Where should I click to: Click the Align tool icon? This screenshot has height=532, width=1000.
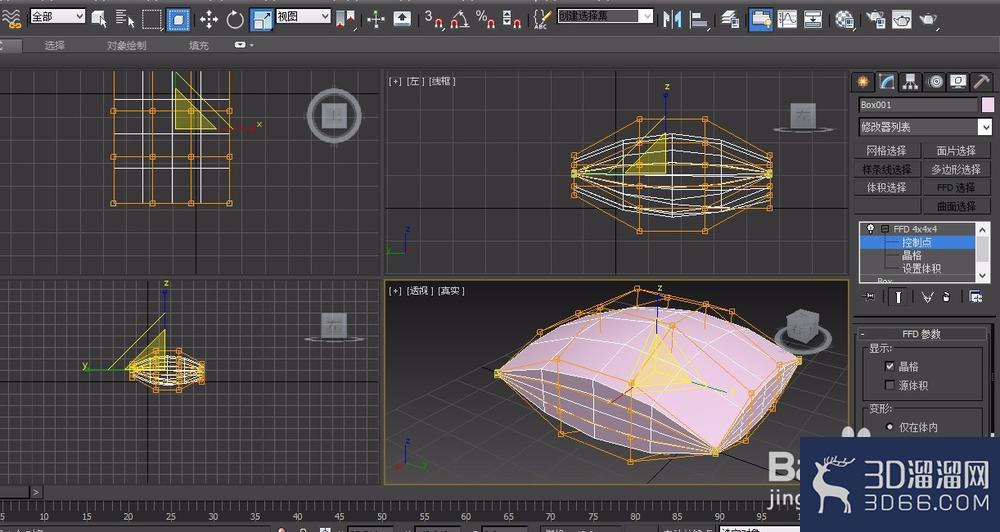[699, 20]
